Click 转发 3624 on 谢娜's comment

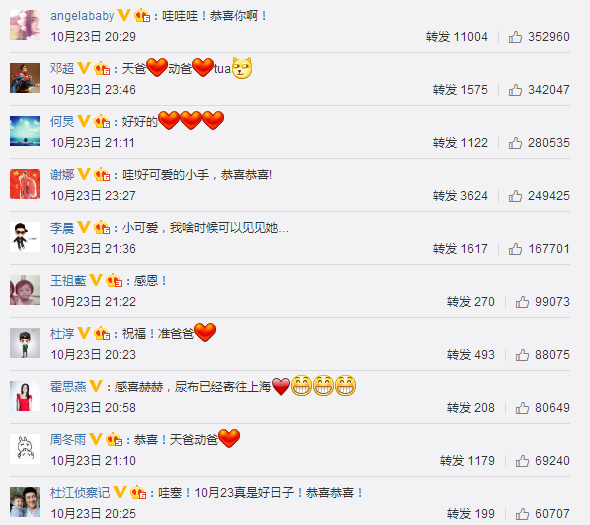point(460,196)
